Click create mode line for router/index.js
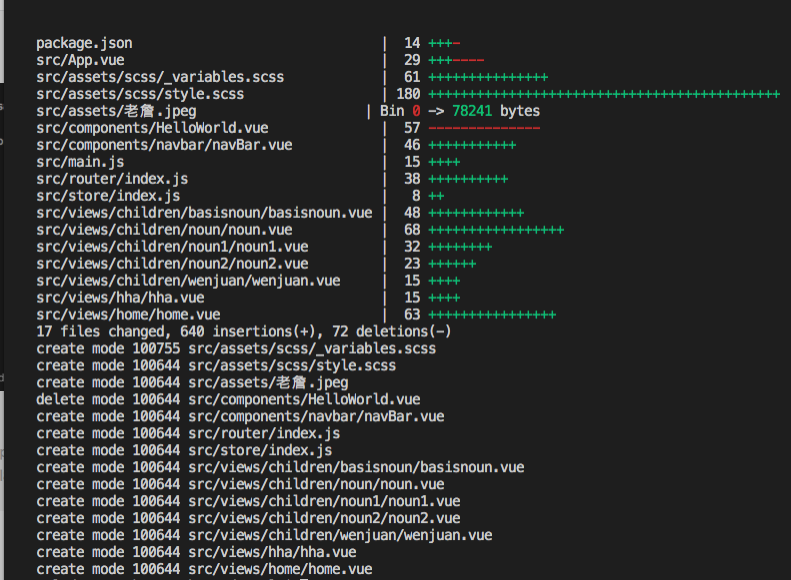The height and width of the screenshot is (580, 791). 188,434
